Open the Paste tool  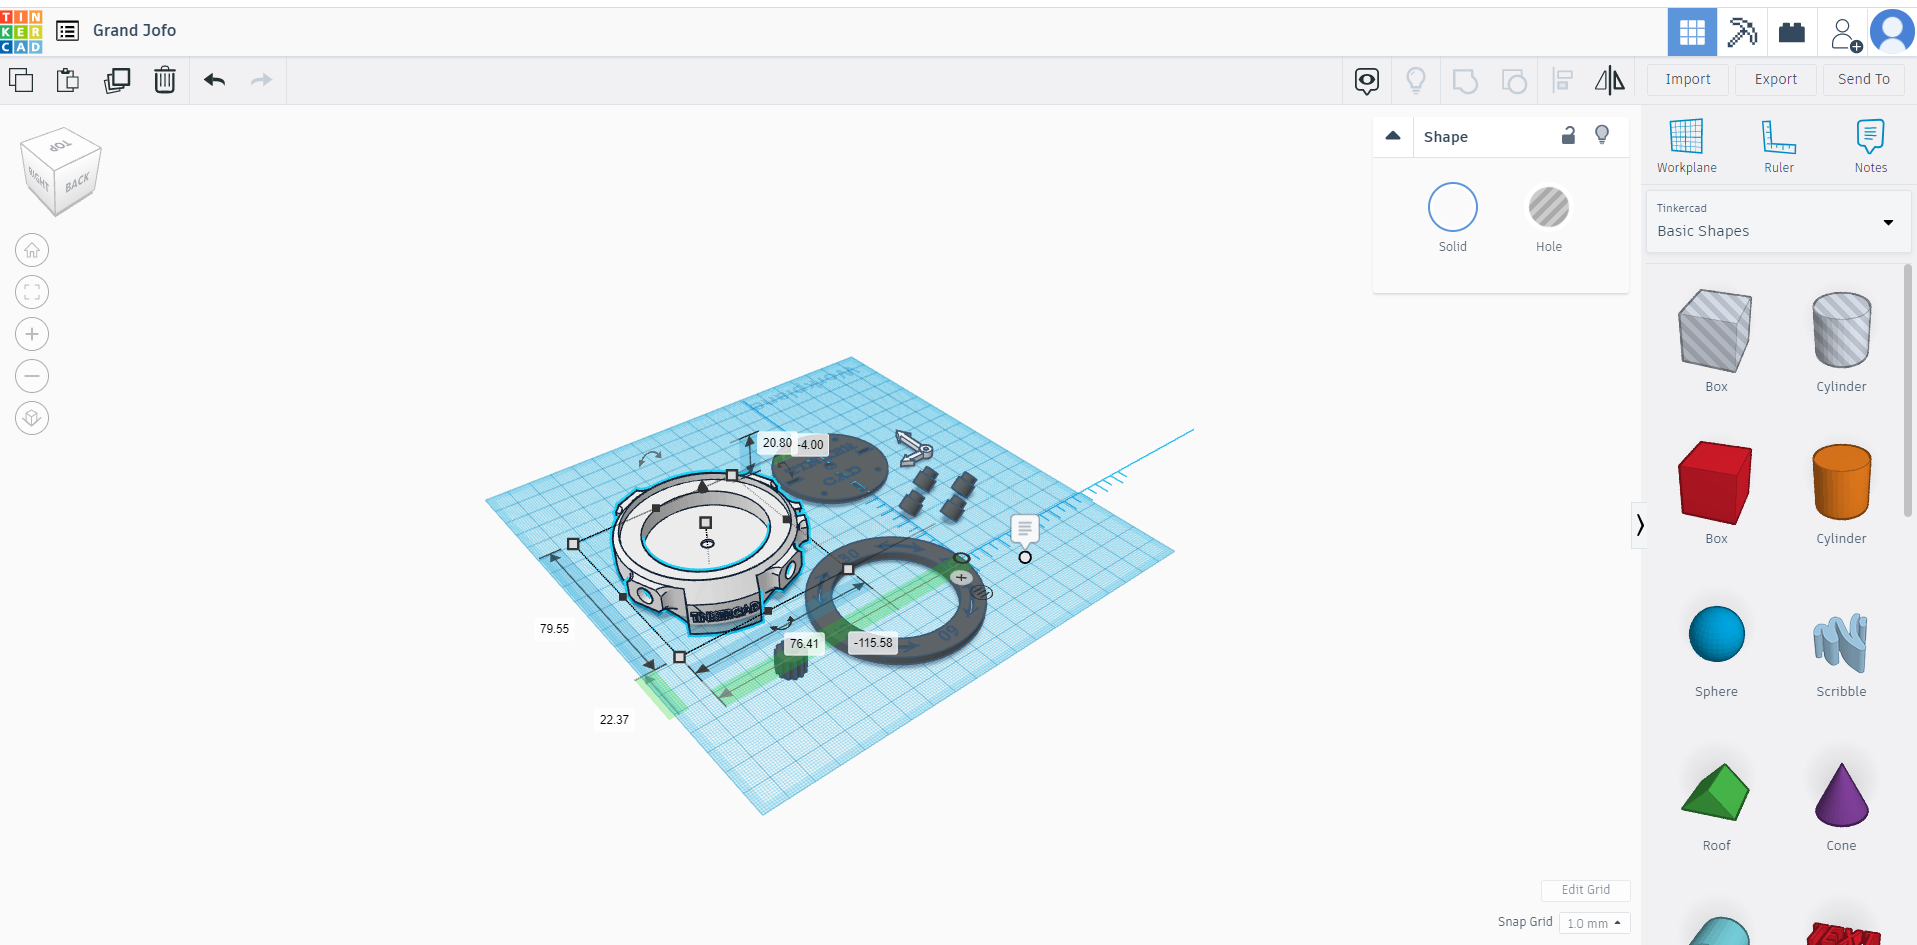[67, 80]
